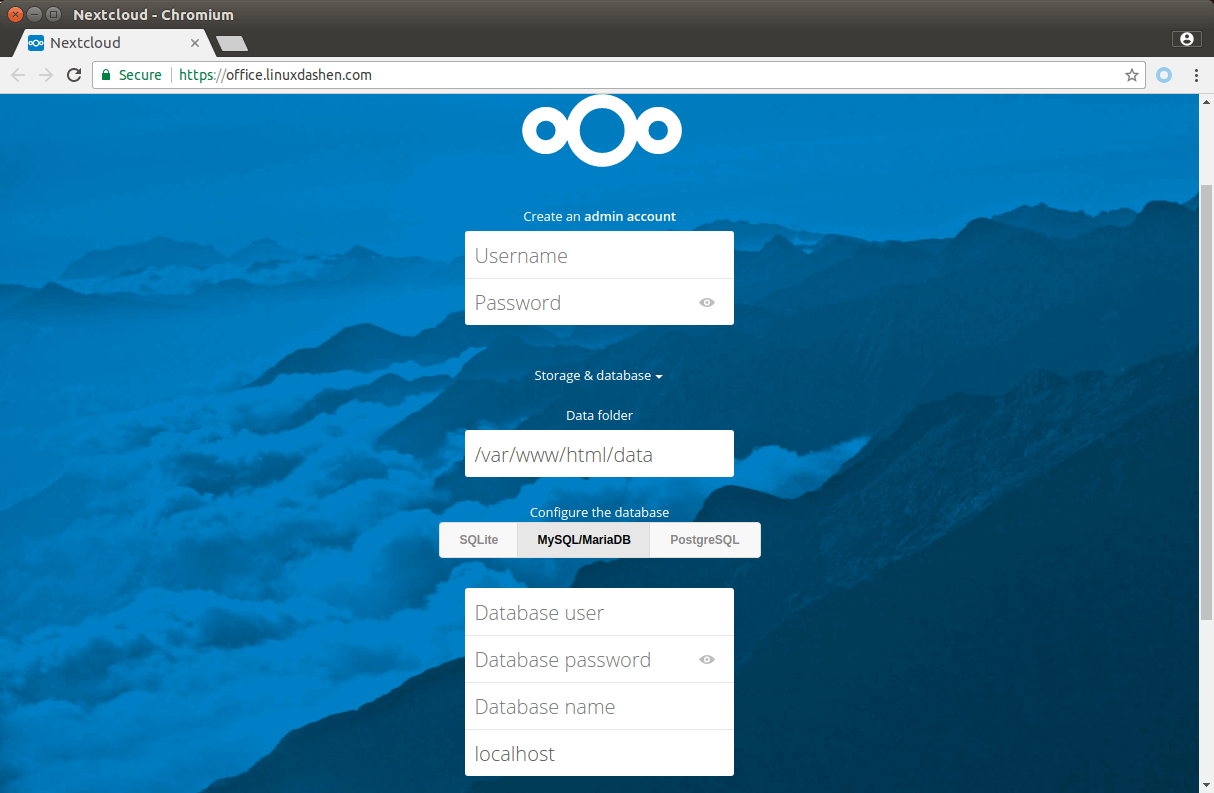The image size is (1214, 793).
Task: Click the blue circle extension icon
Action: click(1164, 75)
